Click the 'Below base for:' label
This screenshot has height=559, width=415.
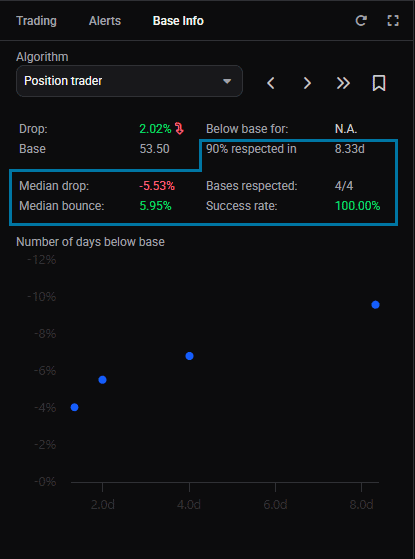(x=247, y=129)
